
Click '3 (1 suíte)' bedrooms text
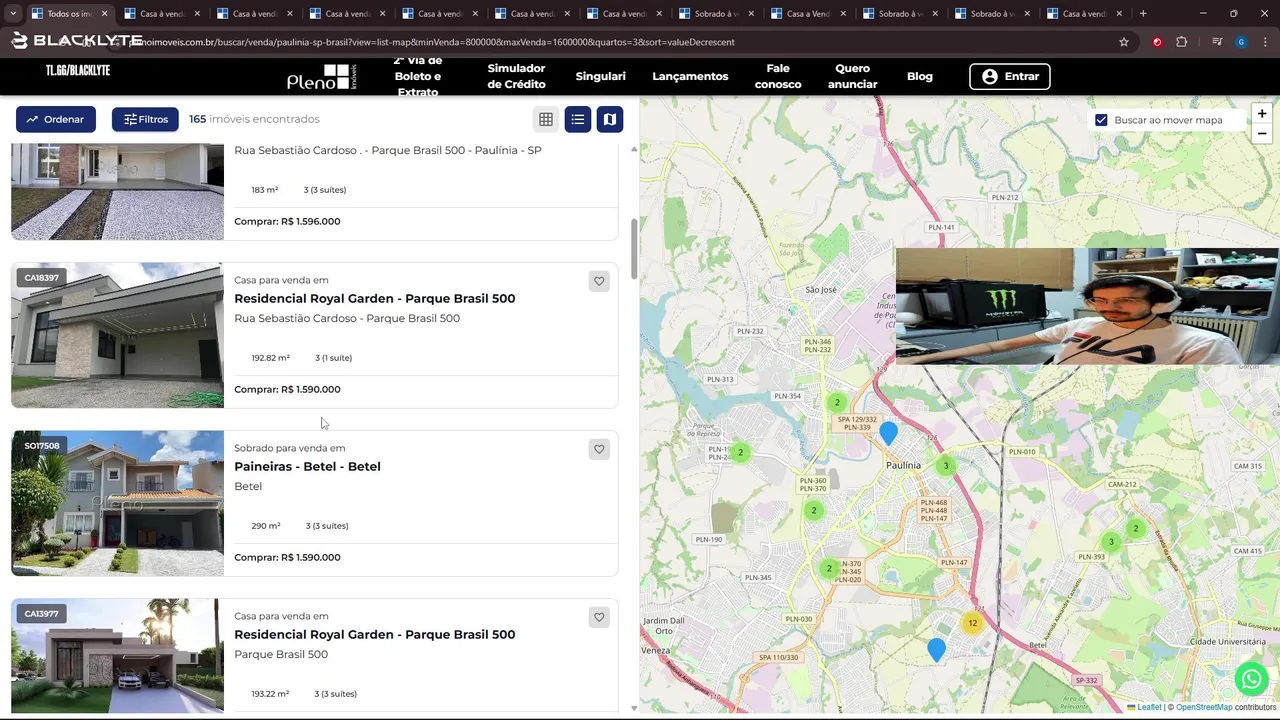333,358
